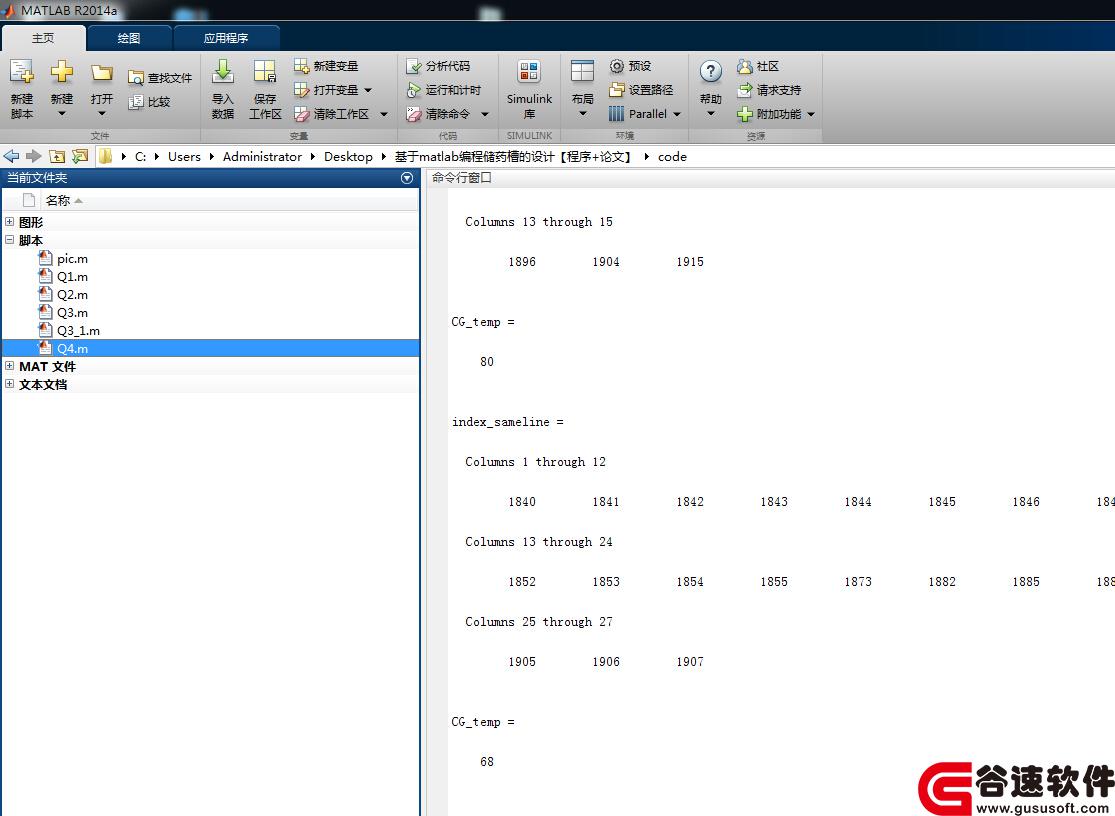Open the Parallel dropdown arrow
Viewport: 1115px width, 816px height.
(677, 114)
